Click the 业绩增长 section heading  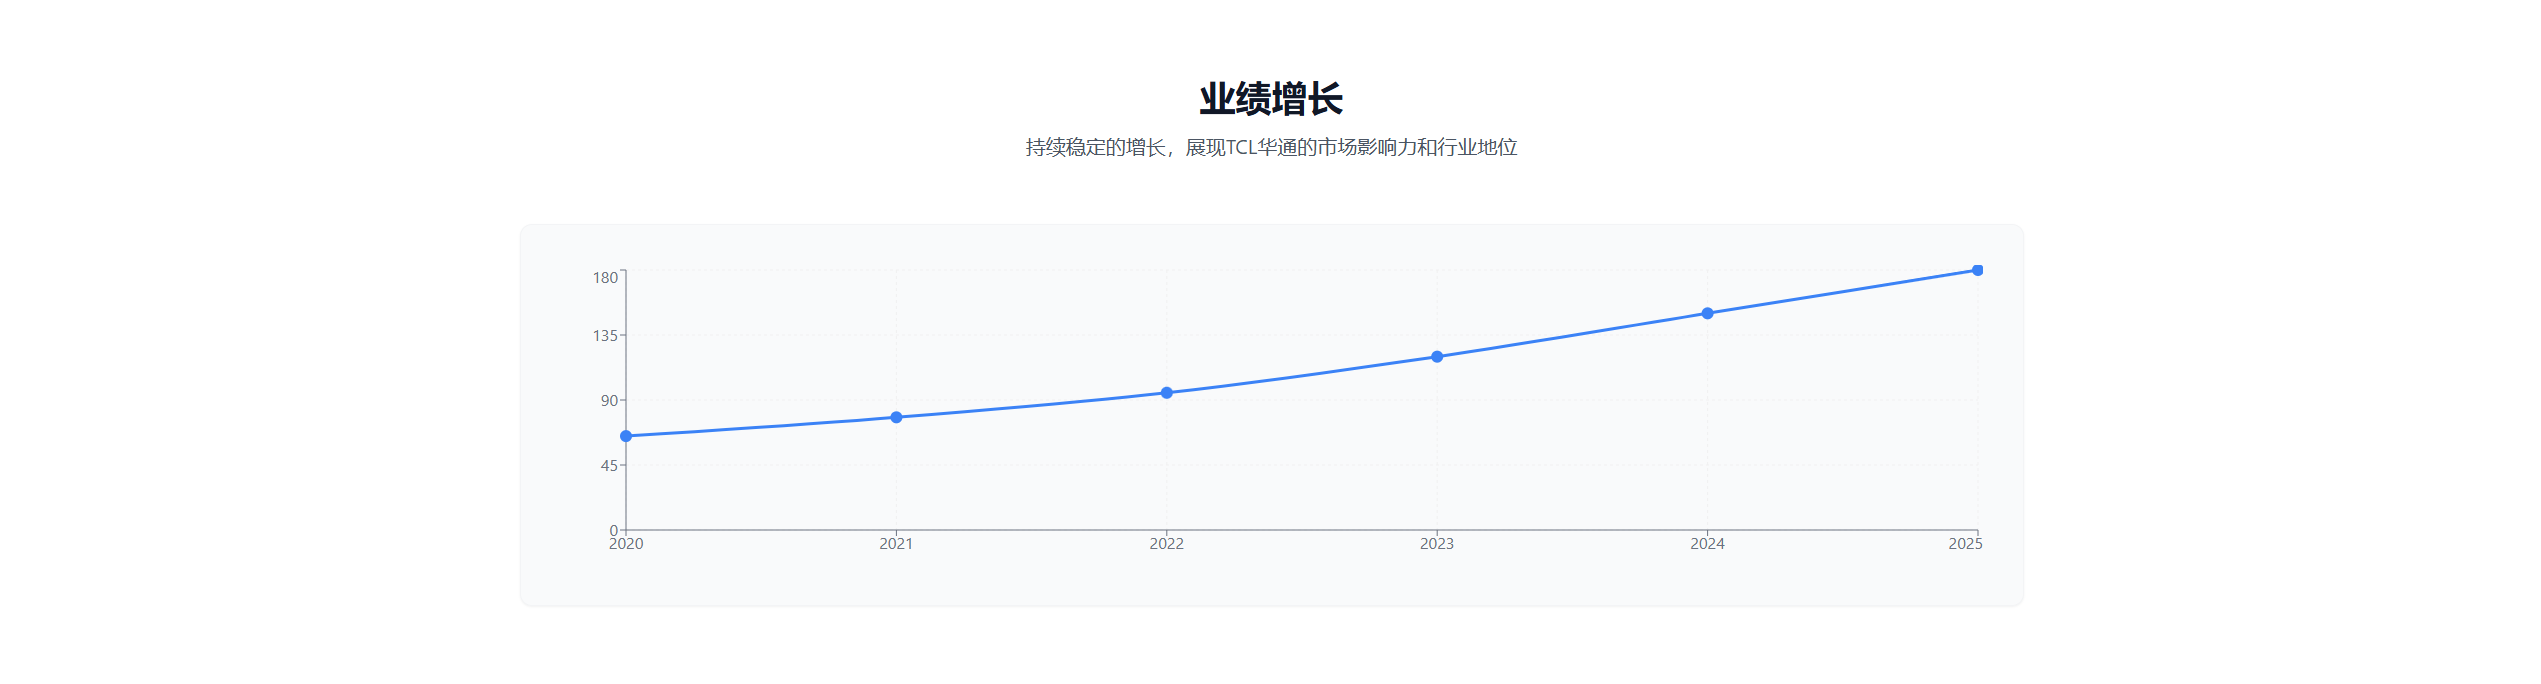(1271, 99)
